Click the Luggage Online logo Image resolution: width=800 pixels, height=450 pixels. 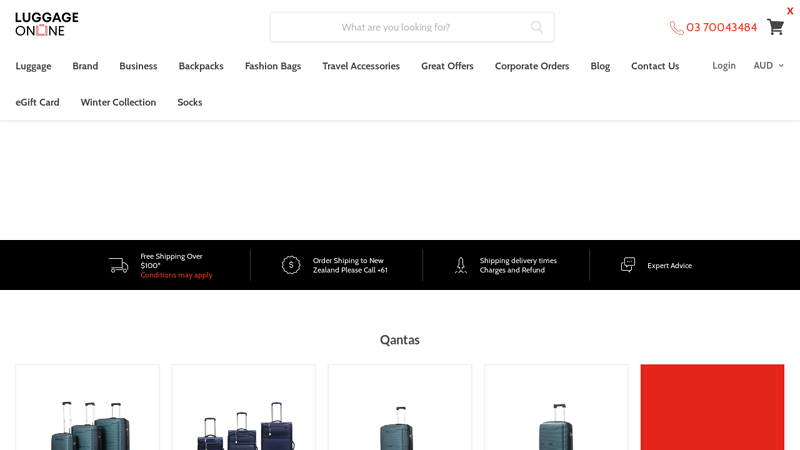pos(47,24)
